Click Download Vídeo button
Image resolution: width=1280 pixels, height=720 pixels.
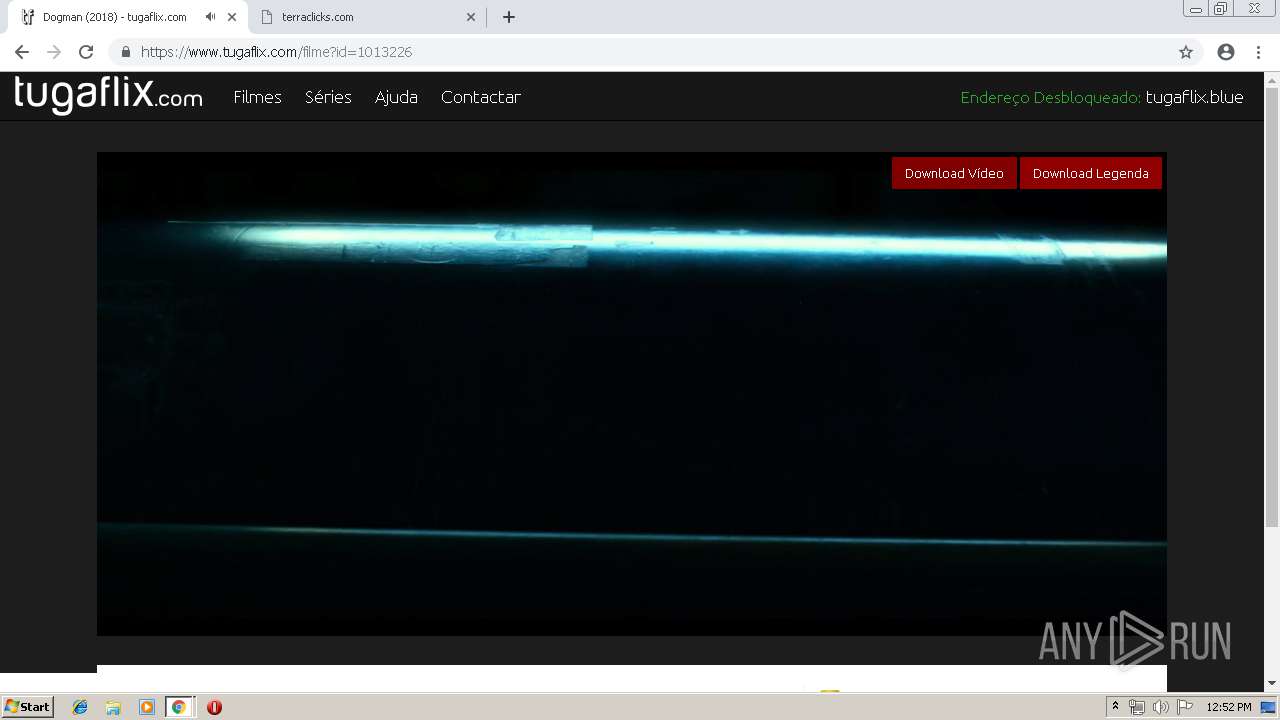click(x=954, y=173)
